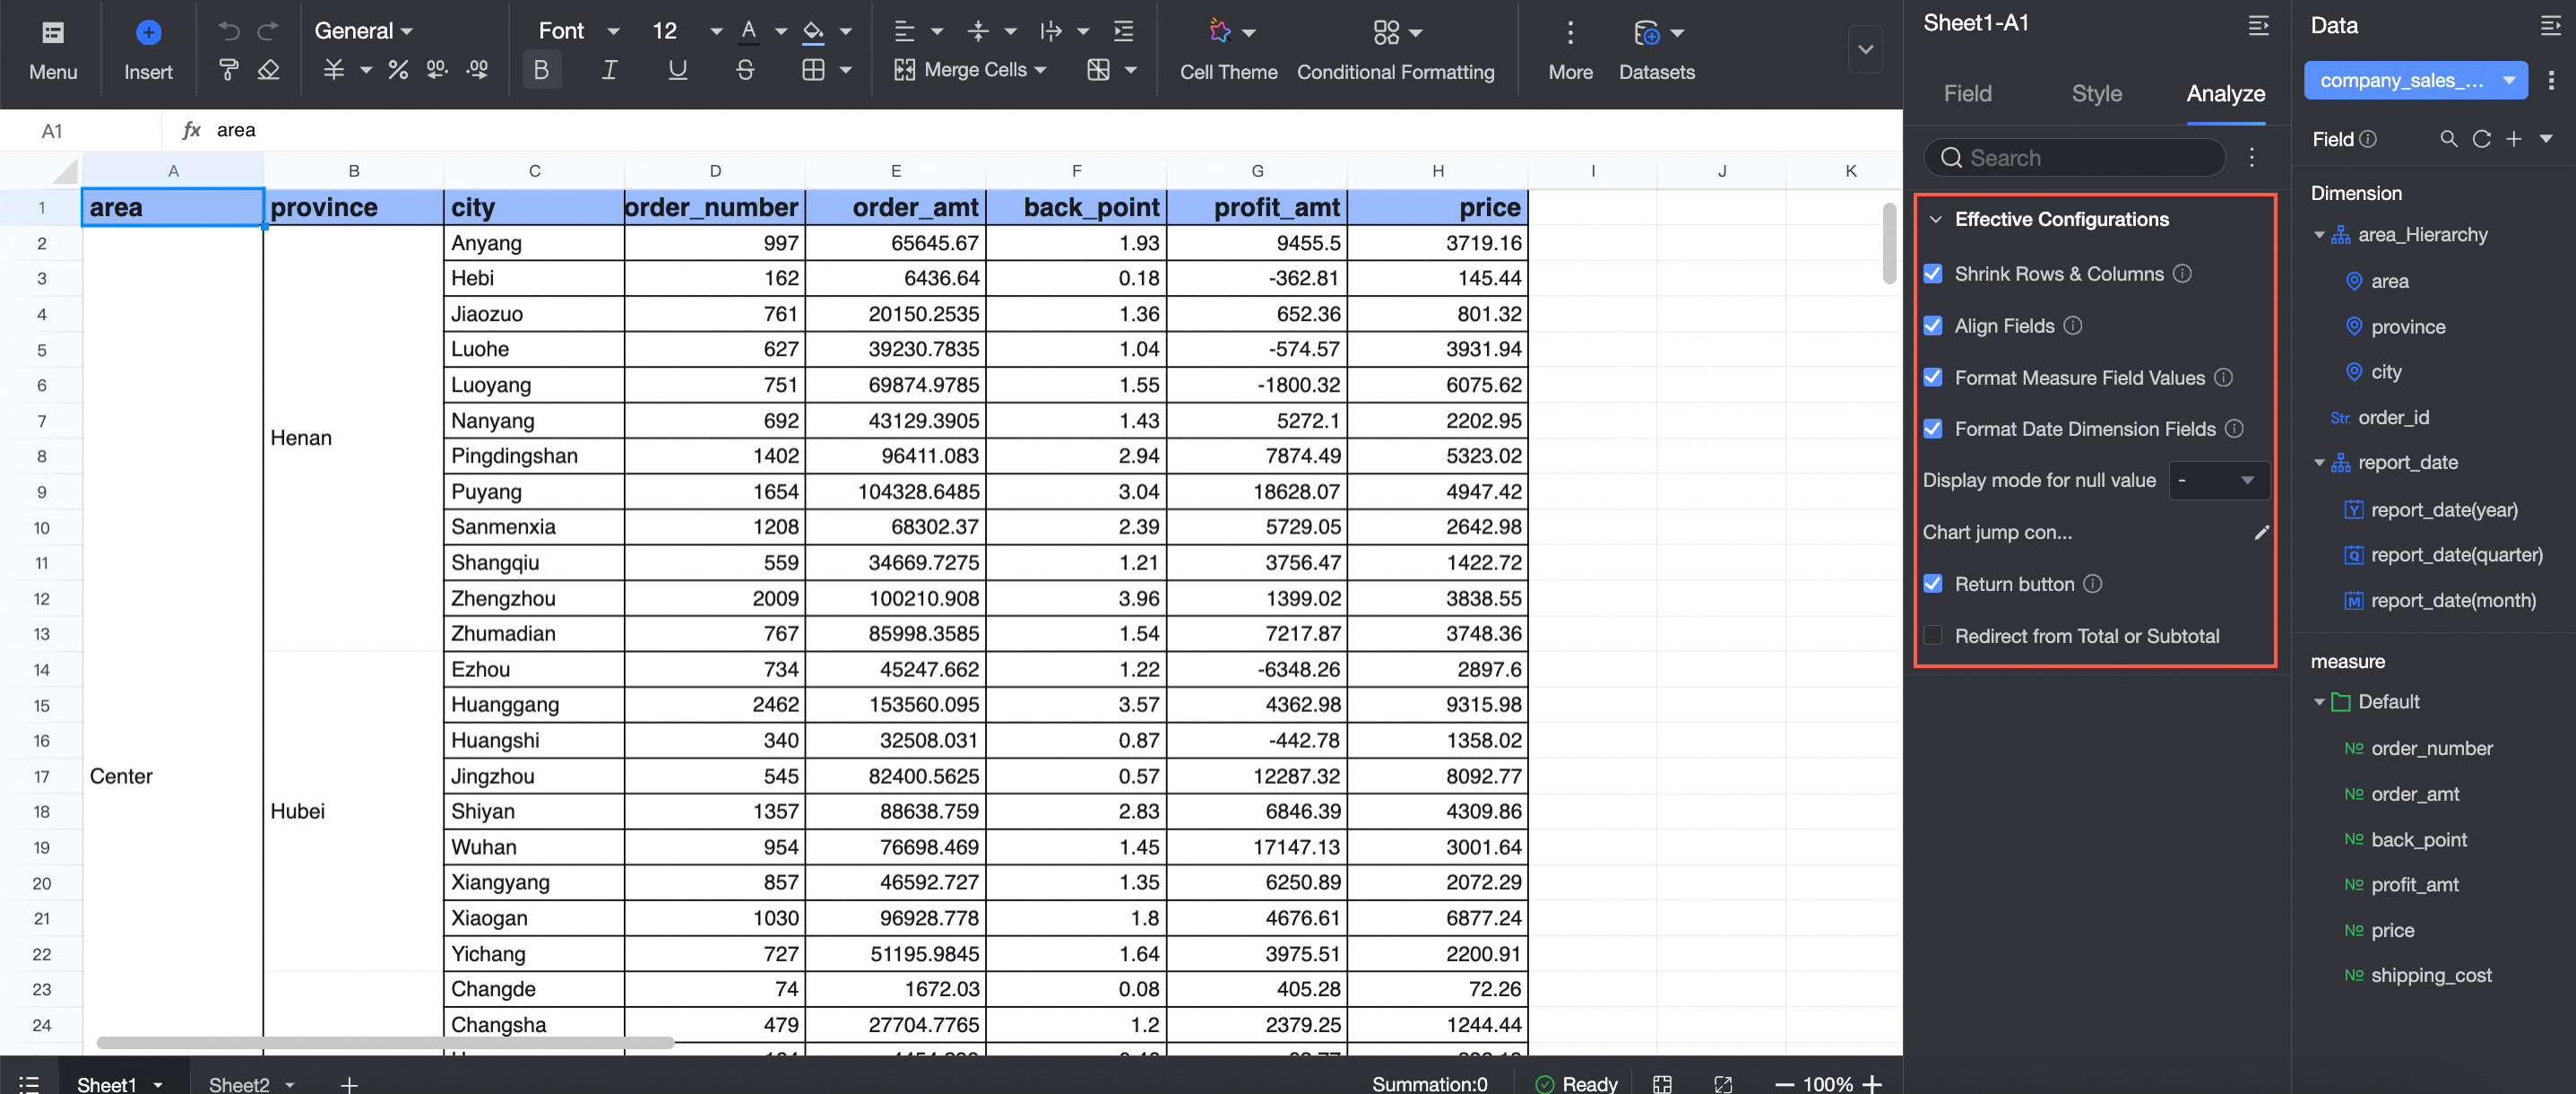Uncheck the Return button option

[1932, 583]
